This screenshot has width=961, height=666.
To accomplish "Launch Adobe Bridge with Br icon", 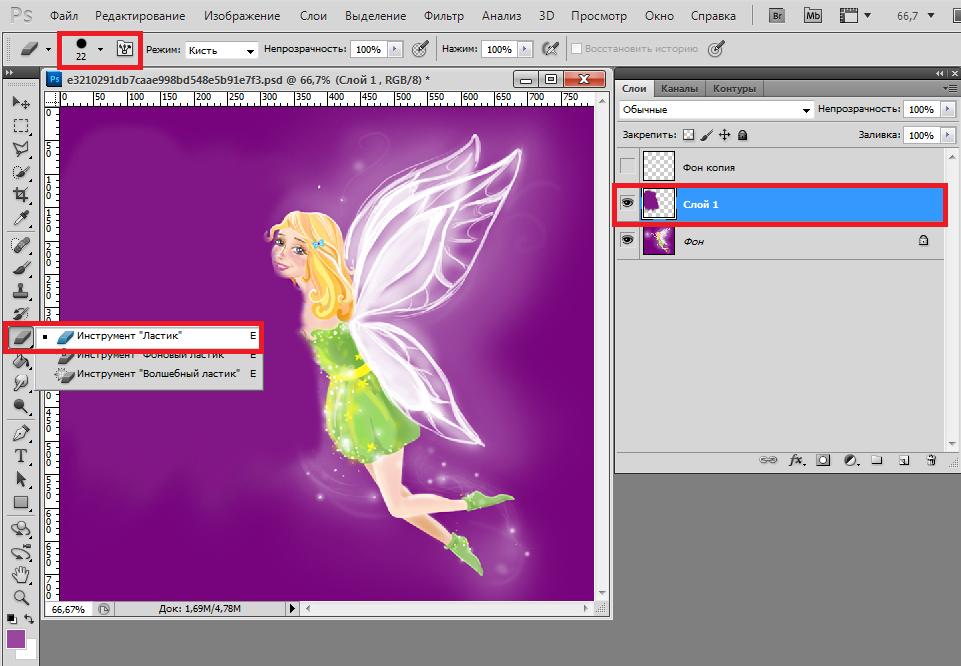I will pos(777,15).
